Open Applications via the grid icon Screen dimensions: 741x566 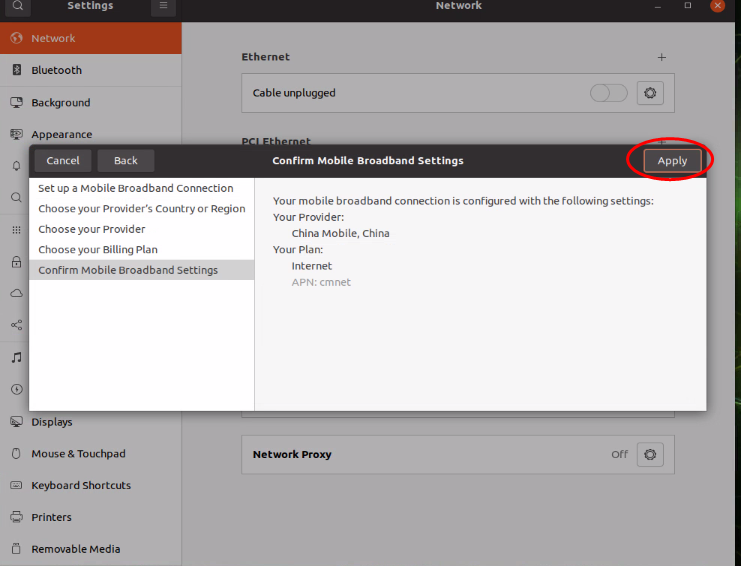pyautogui.click(x=17, y=230)
